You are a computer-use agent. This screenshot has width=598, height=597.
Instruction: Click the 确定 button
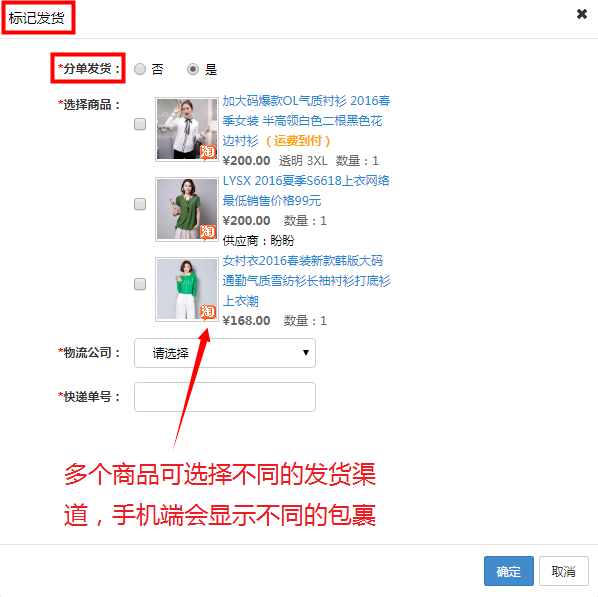509,571
